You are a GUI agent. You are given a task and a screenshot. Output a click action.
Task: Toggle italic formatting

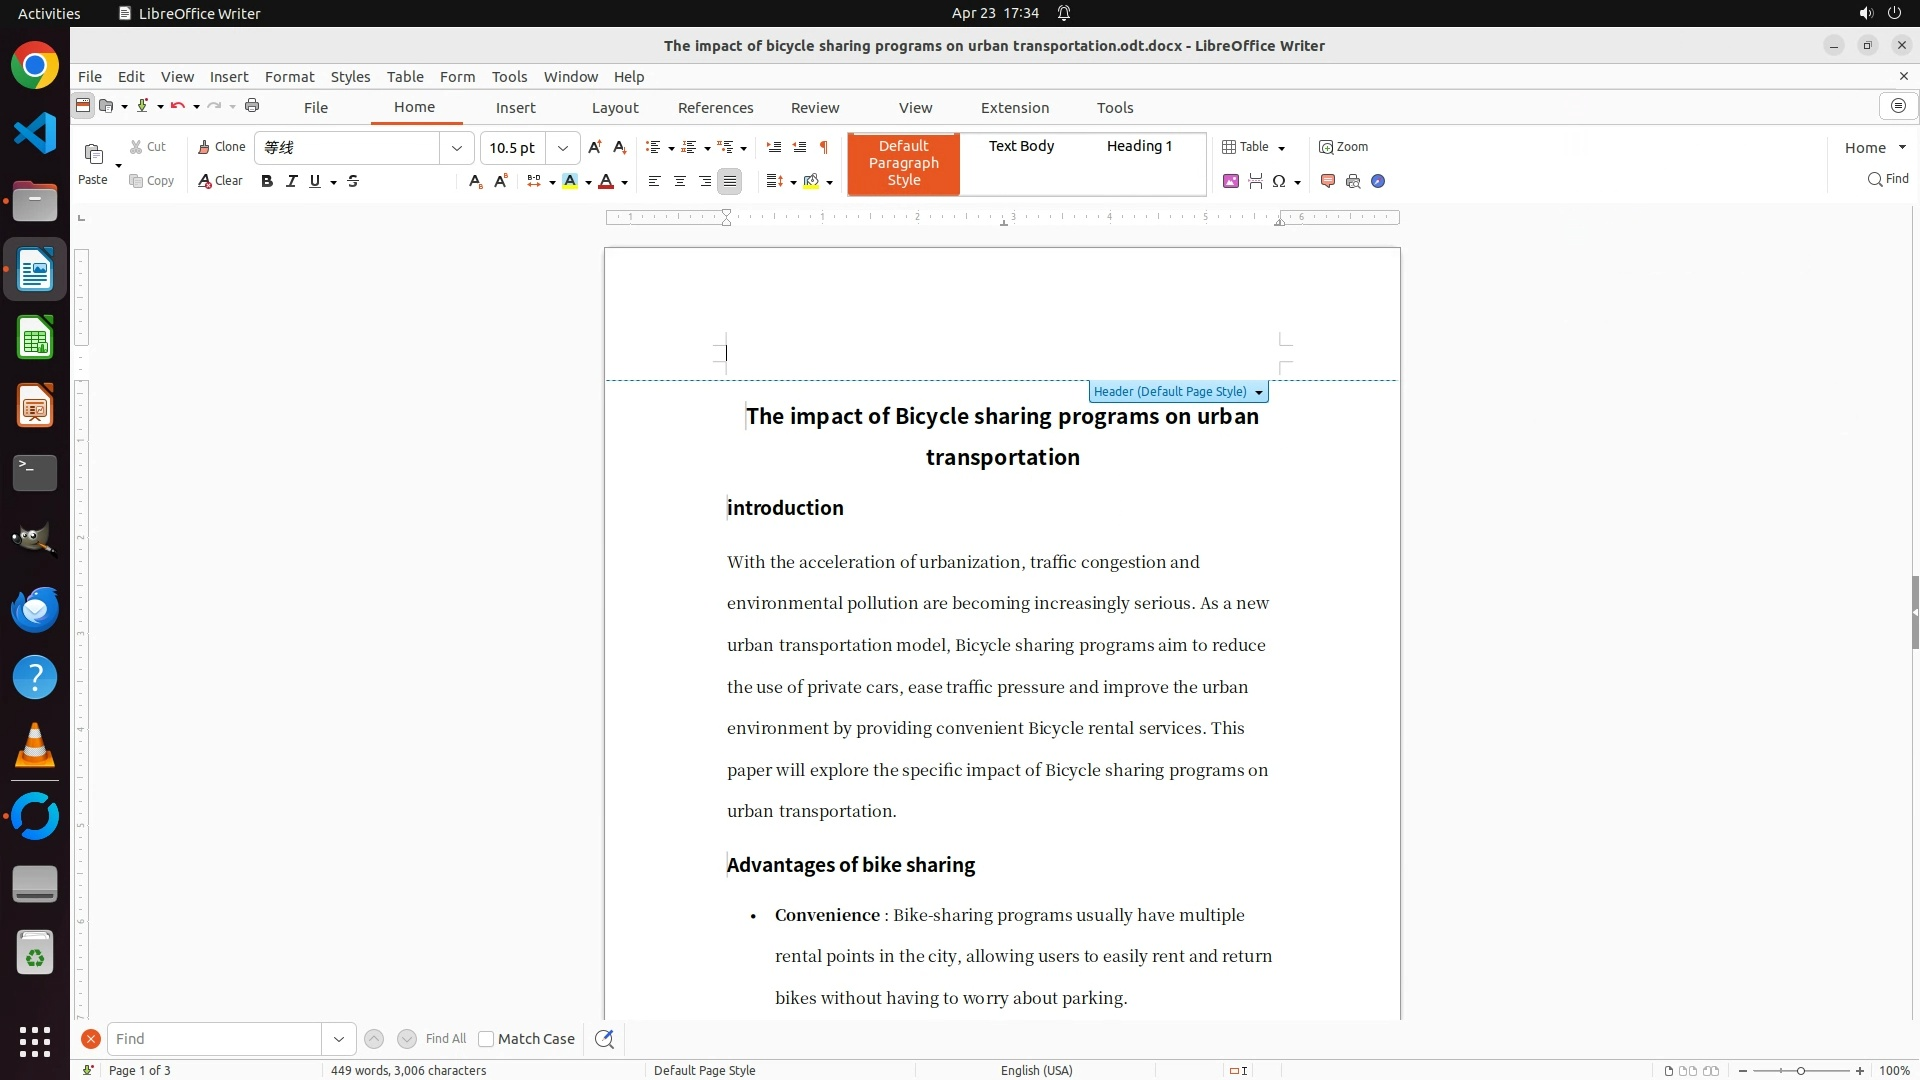[291, 181]
